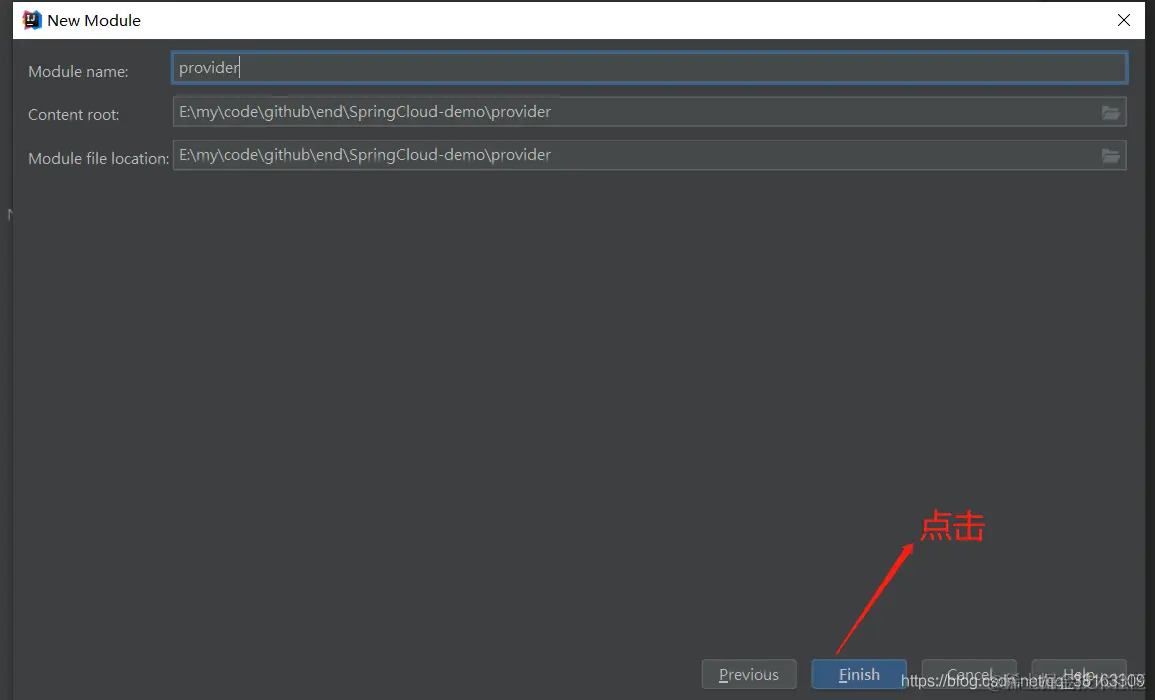Click the Finish button
Viewport: 1155px width, 700px height.
coord(859,674)
